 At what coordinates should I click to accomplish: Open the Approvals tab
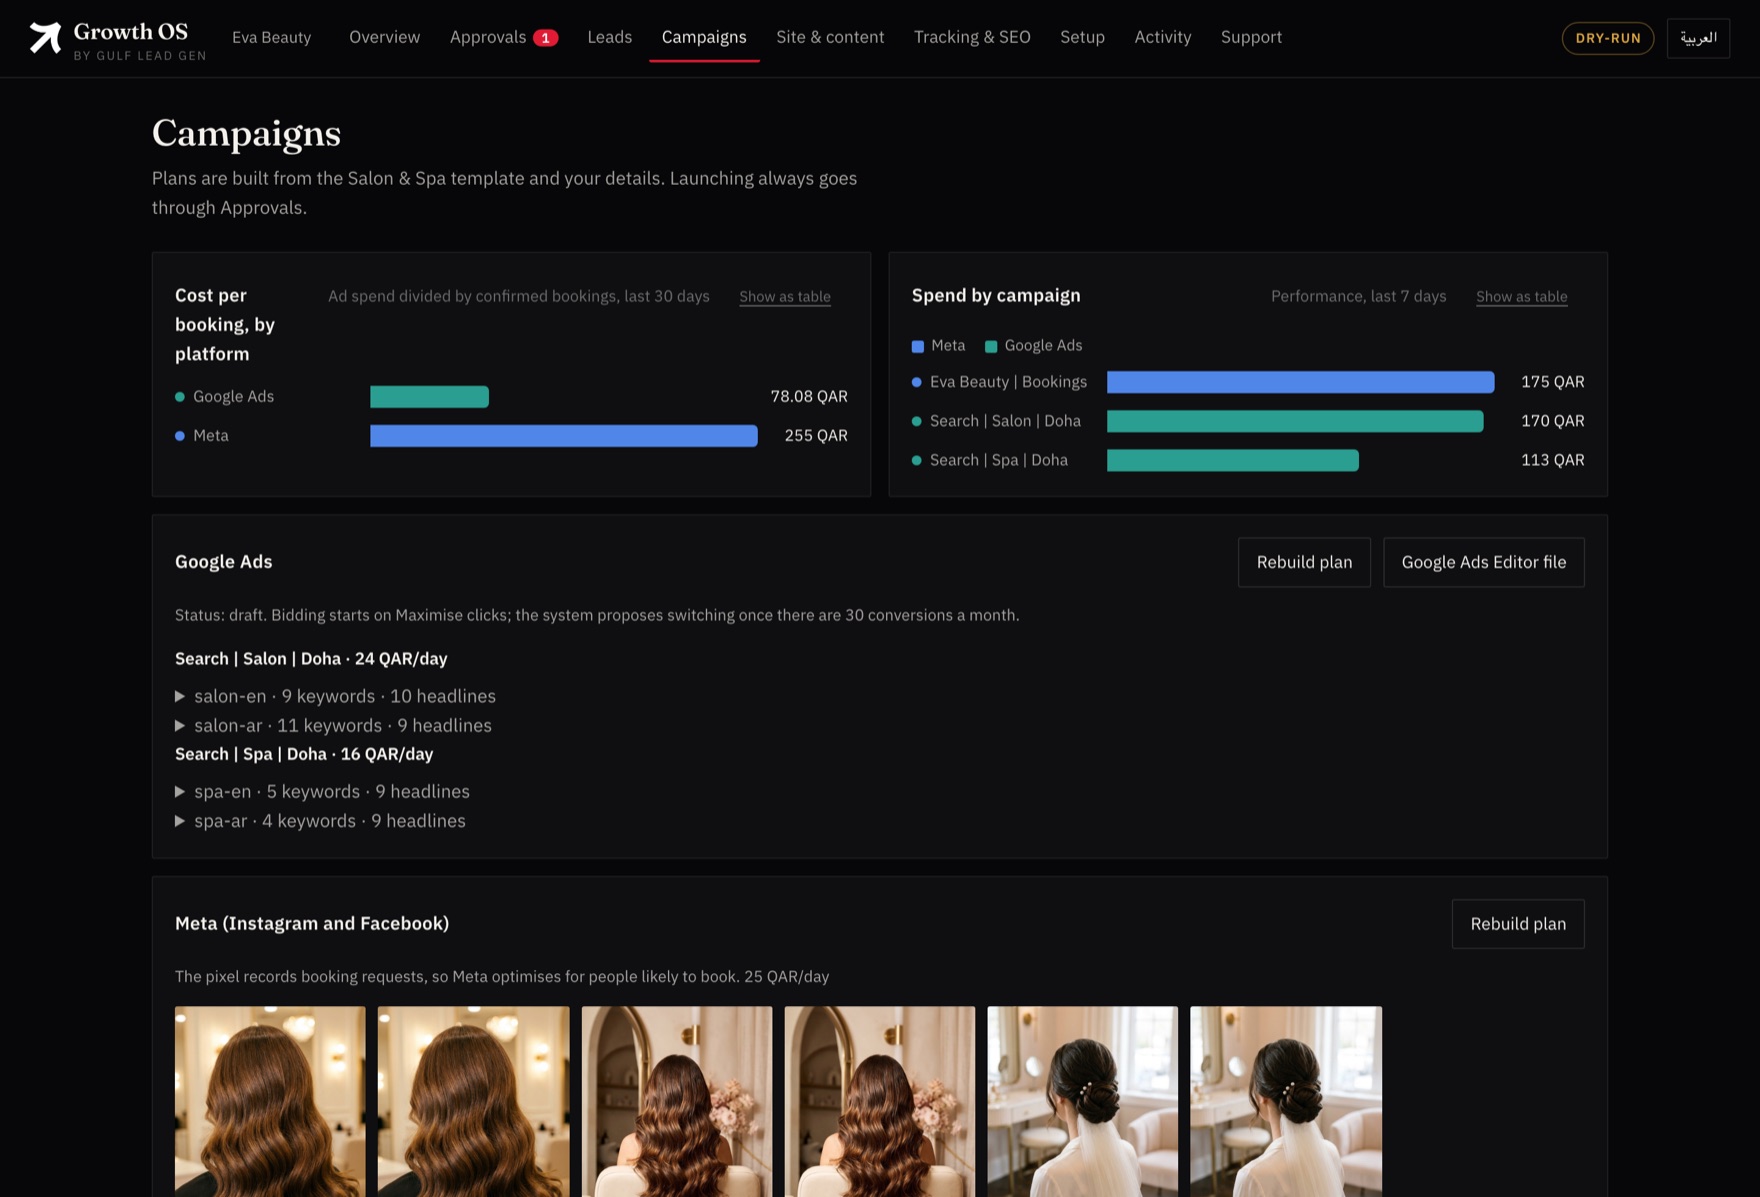point(488,37)
